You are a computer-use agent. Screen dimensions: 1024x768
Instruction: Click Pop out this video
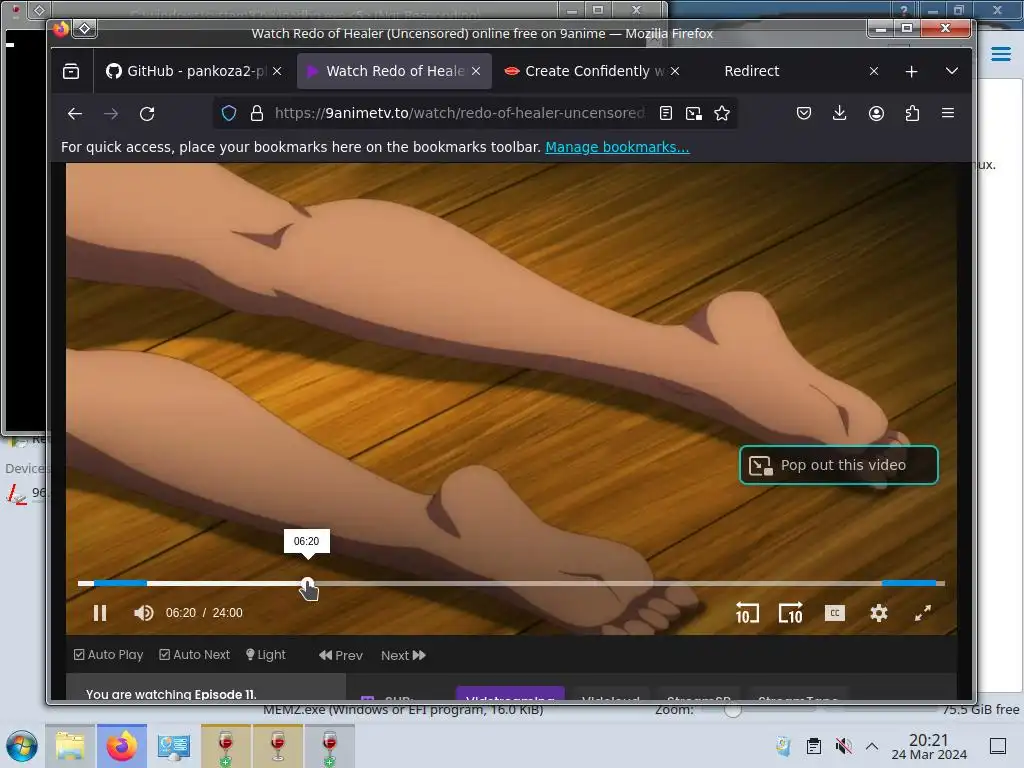pos(839,465)
